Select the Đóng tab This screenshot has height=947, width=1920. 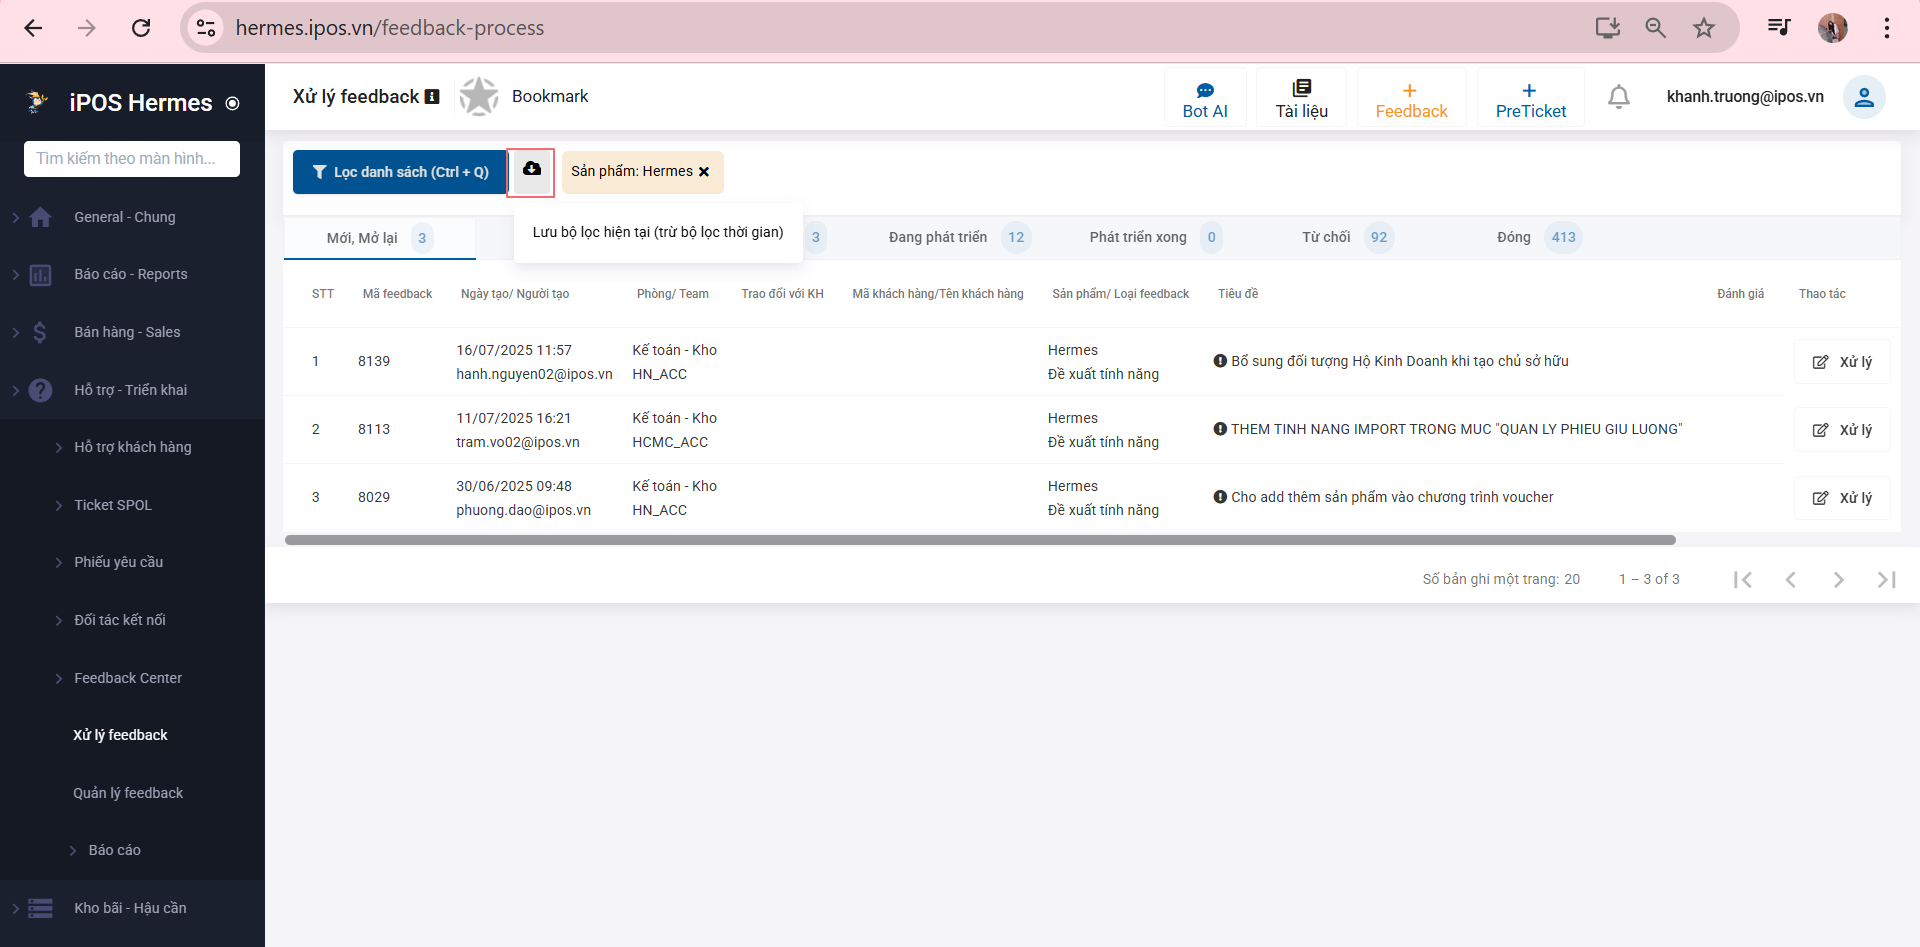click(x=1538, y=238)
